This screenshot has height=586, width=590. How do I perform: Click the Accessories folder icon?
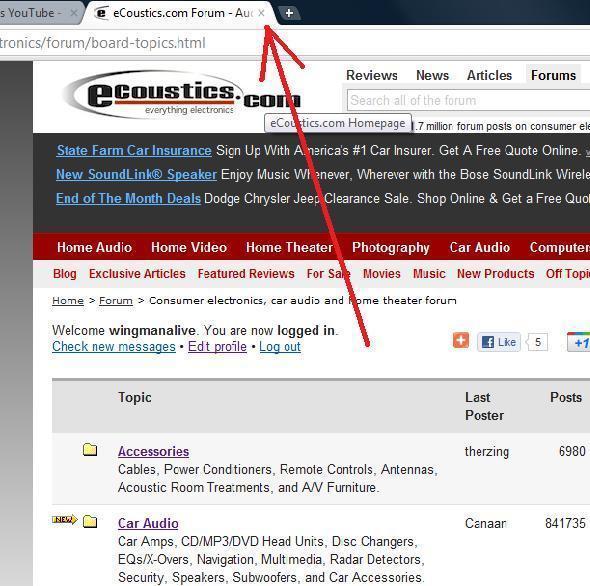[x=90, y=449]
